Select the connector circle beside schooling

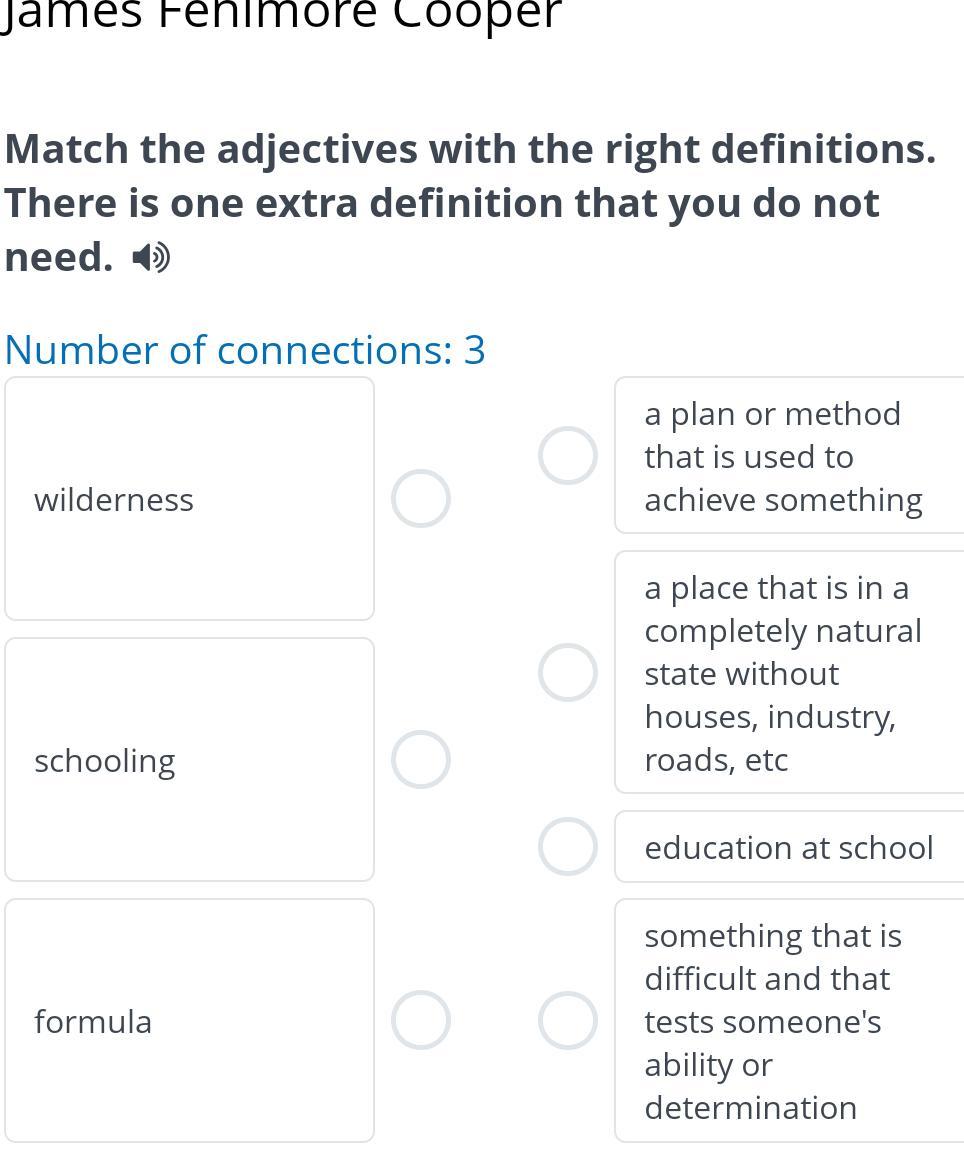coord(420,760)
